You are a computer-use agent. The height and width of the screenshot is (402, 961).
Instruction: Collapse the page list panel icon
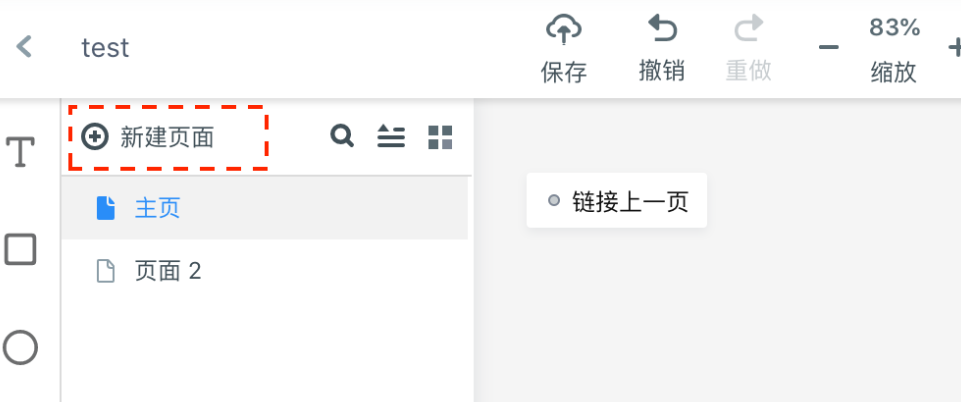click(x=390, y=136)
